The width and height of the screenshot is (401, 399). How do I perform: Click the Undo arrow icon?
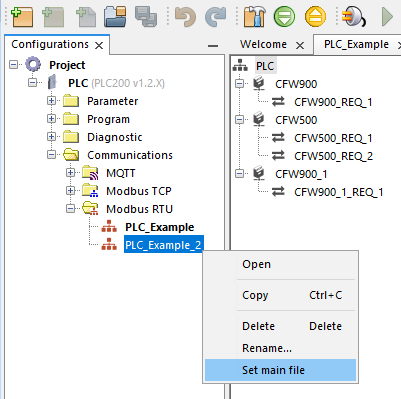(x=185, y=17)
